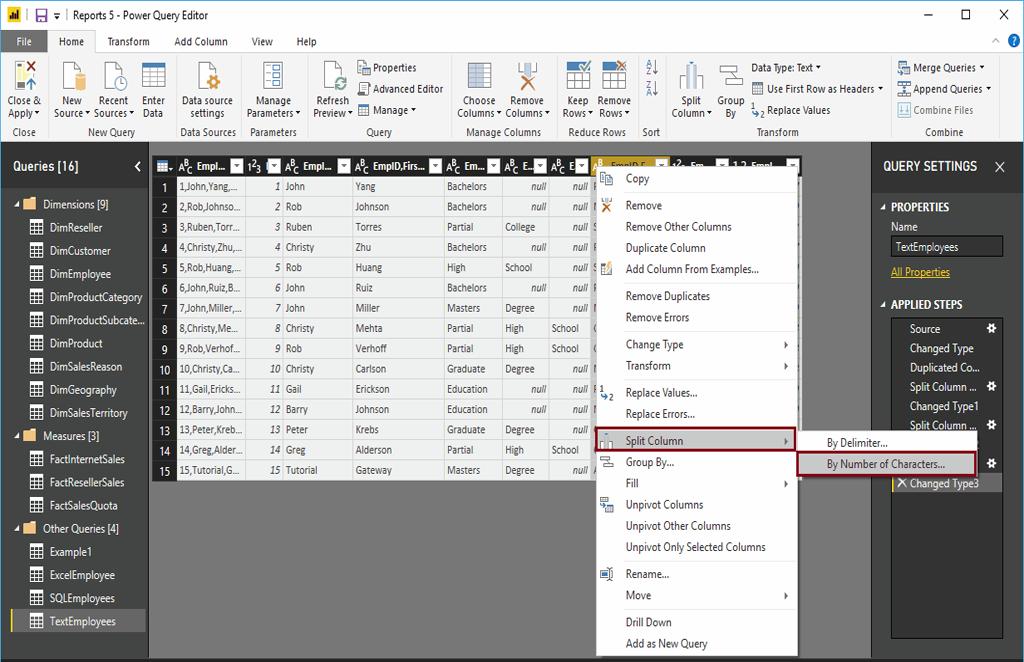Expand the Merge Queries dropdown
Image resolution: width=1024 pixels, height=662 pixels.
983,68
